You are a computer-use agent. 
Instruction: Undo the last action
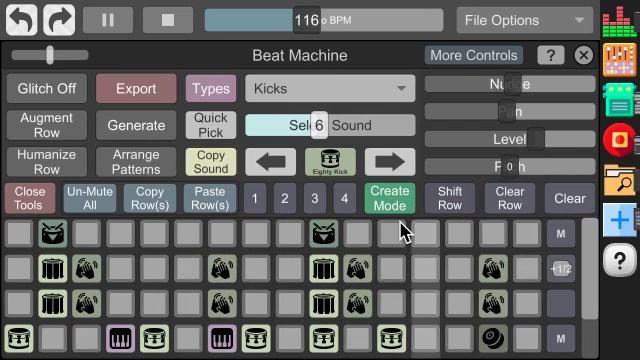(x=21, y=20)
